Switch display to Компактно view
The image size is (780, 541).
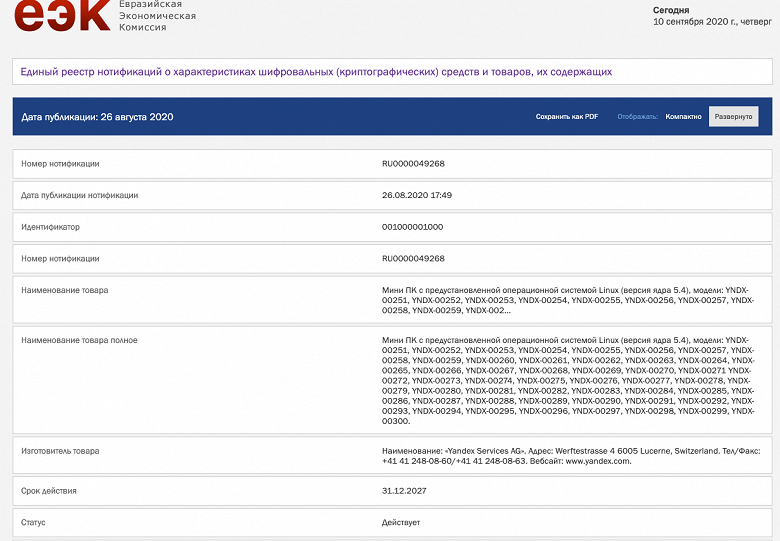click(x=683, y=117)
